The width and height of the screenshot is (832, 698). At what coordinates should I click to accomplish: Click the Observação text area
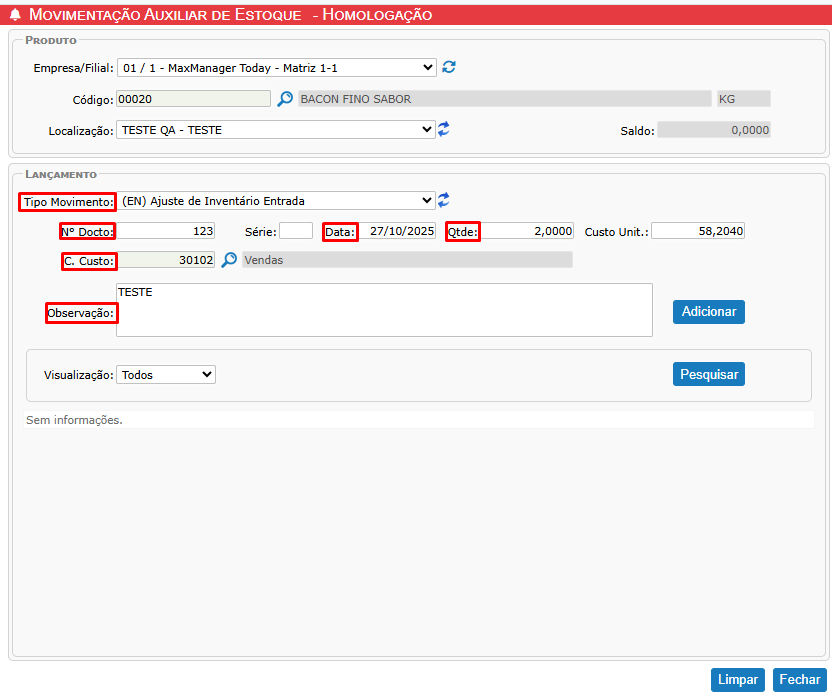click(384, 310)
